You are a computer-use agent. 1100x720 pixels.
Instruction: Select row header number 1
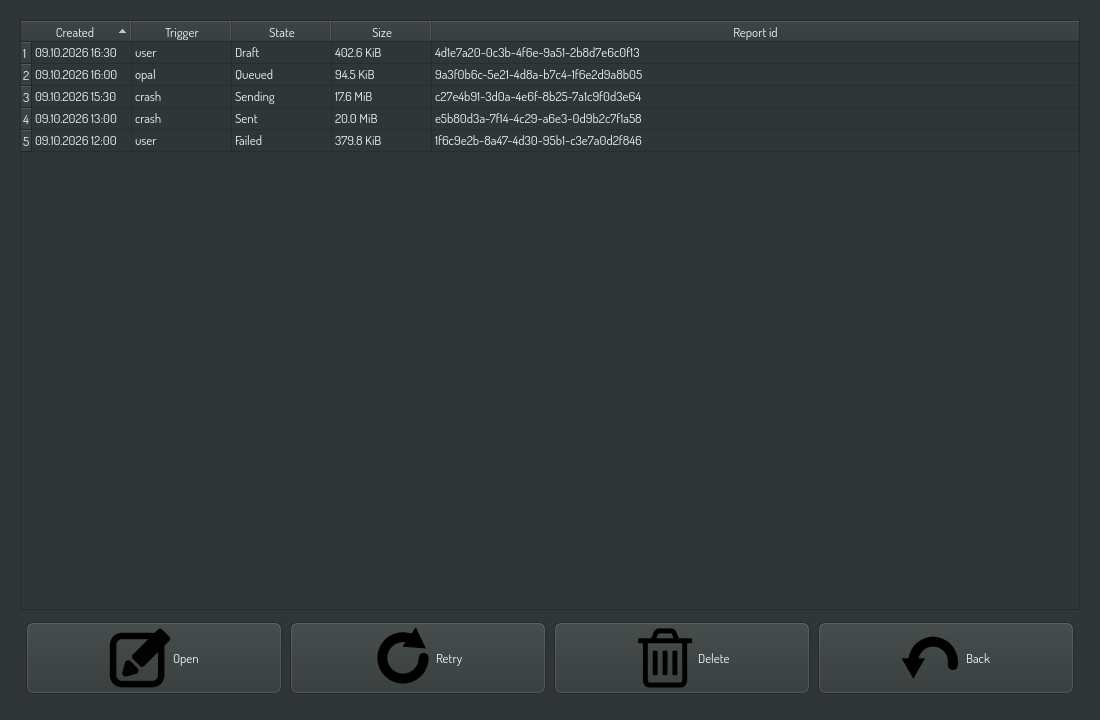point(26,53)
